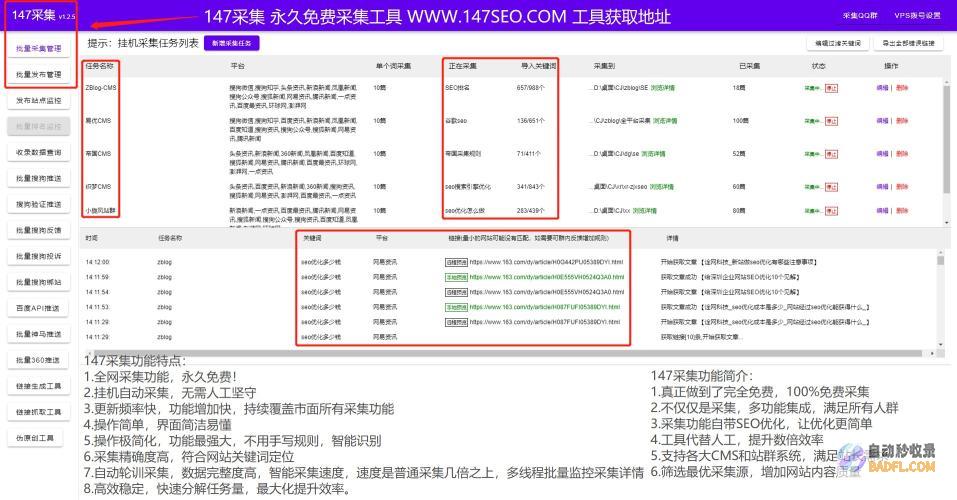Image resolution: width=957 pixels, height=500 pixels.
Task: Delete the 小旋风站群 task via 删除
Action: point(902,211)
